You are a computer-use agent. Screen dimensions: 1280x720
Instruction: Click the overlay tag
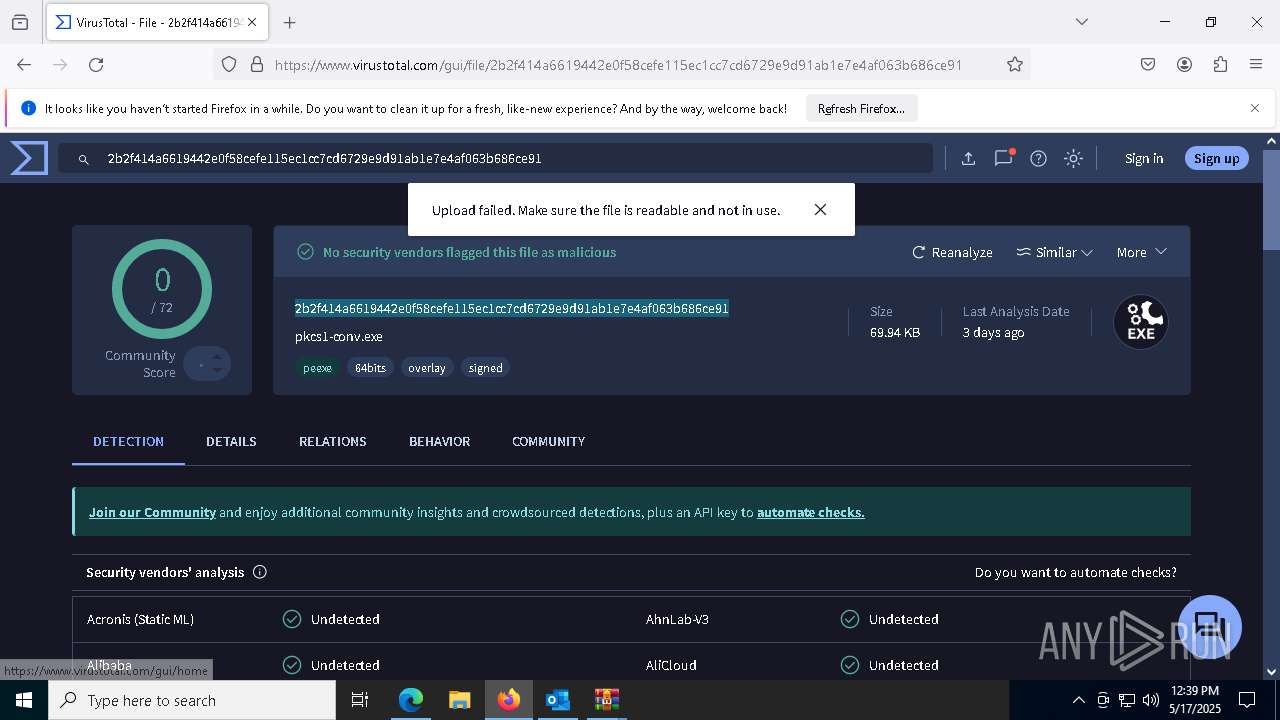[427, 368]
